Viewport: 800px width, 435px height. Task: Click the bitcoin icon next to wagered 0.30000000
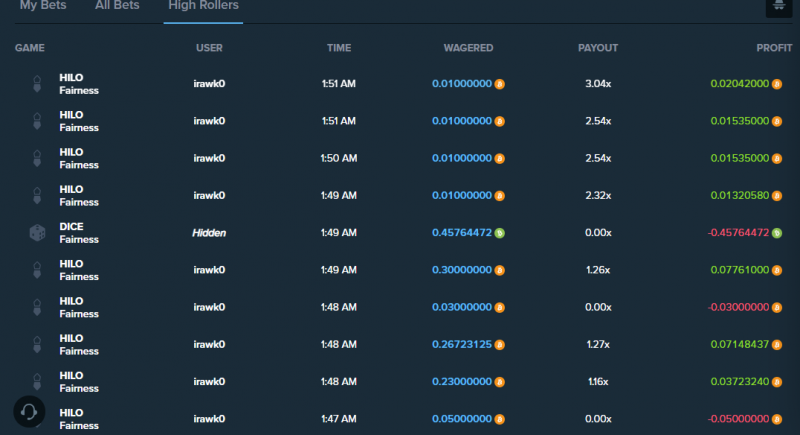(499, 270)
